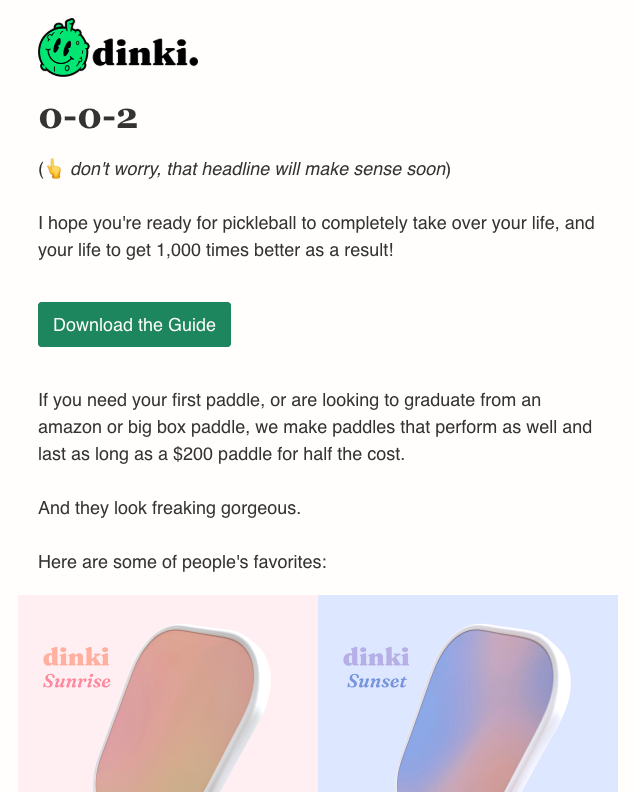Click the "1,000 times better" sentence
The width and height of the screenshot is (634, 792).
click(x=216, y=250)
